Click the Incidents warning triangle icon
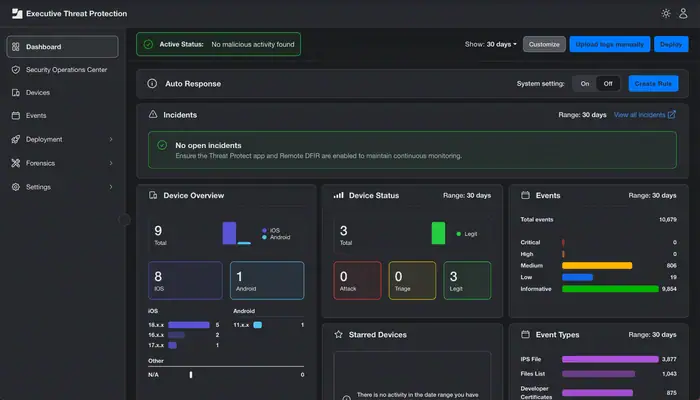 click(153, 115)
